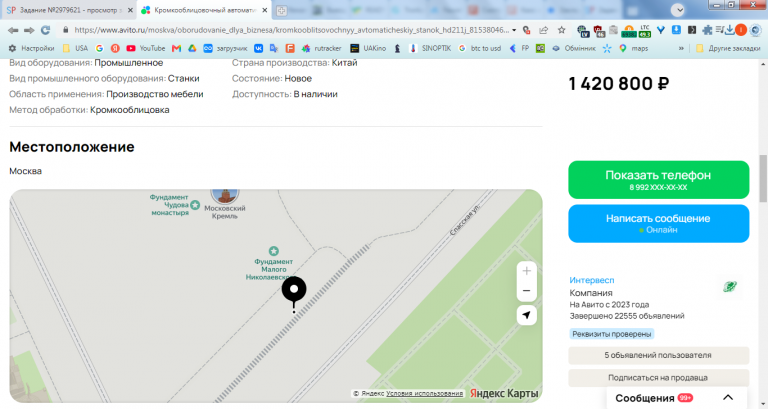This screenshot has height=409, width=768.
Task: Open the orange profile avatar
Action: (741, 30)
